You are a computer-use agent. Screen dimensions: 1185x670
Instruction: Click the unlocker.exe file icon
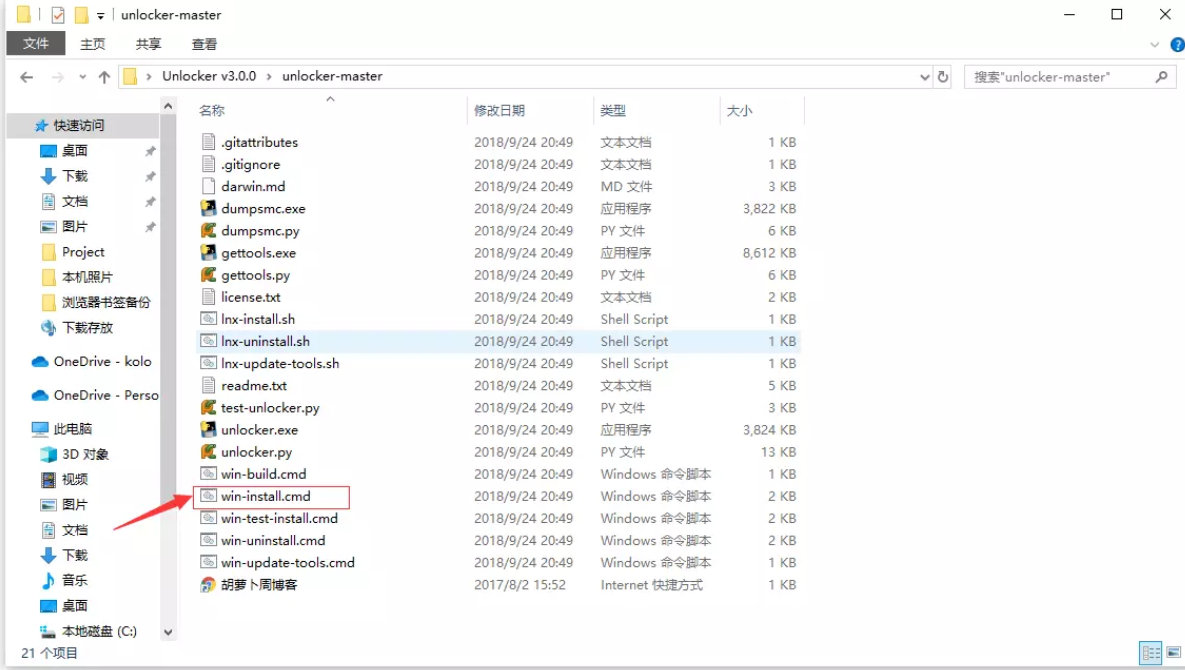(x=209, y=429)
